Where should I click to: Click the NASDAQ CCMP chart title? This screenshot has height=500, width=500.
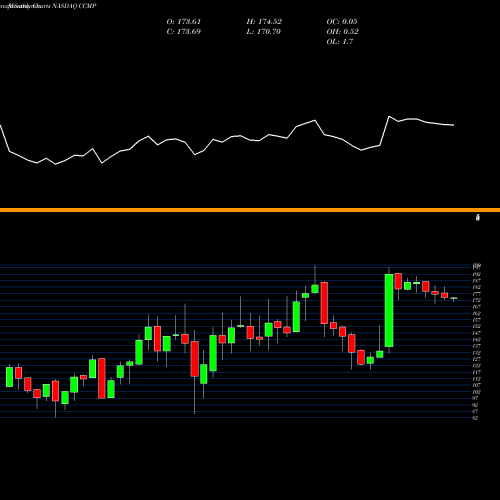click(x=74, y=6)
